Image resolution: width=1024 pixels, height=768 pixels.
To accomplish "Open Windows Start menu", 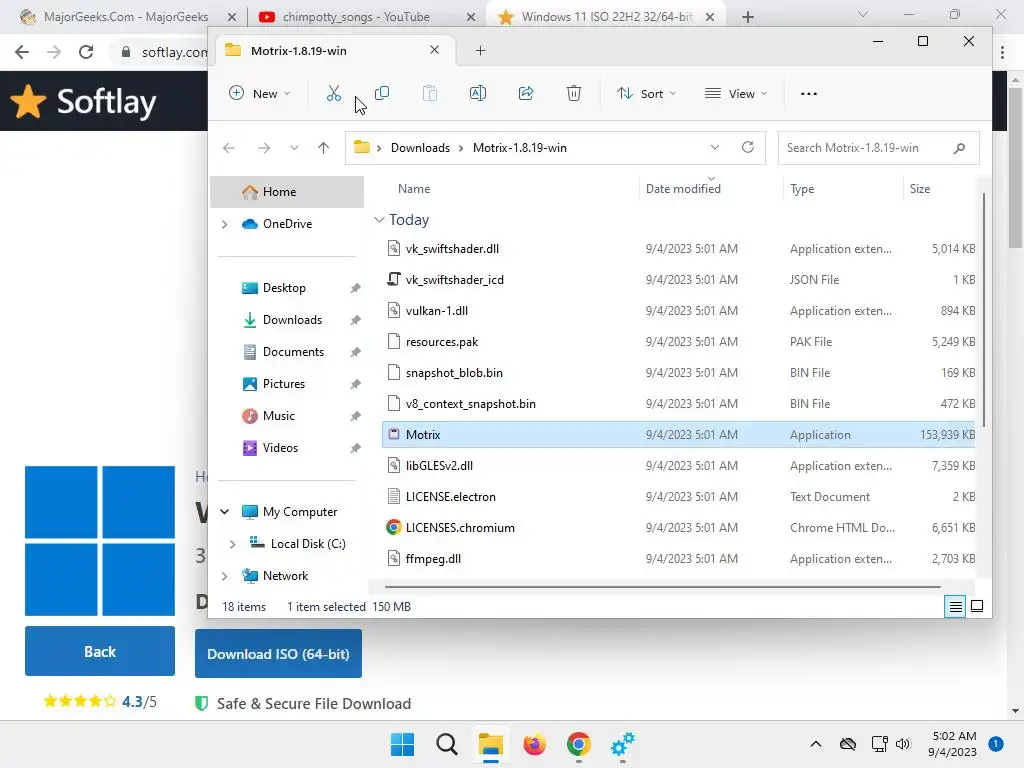I will pos(402,744).
